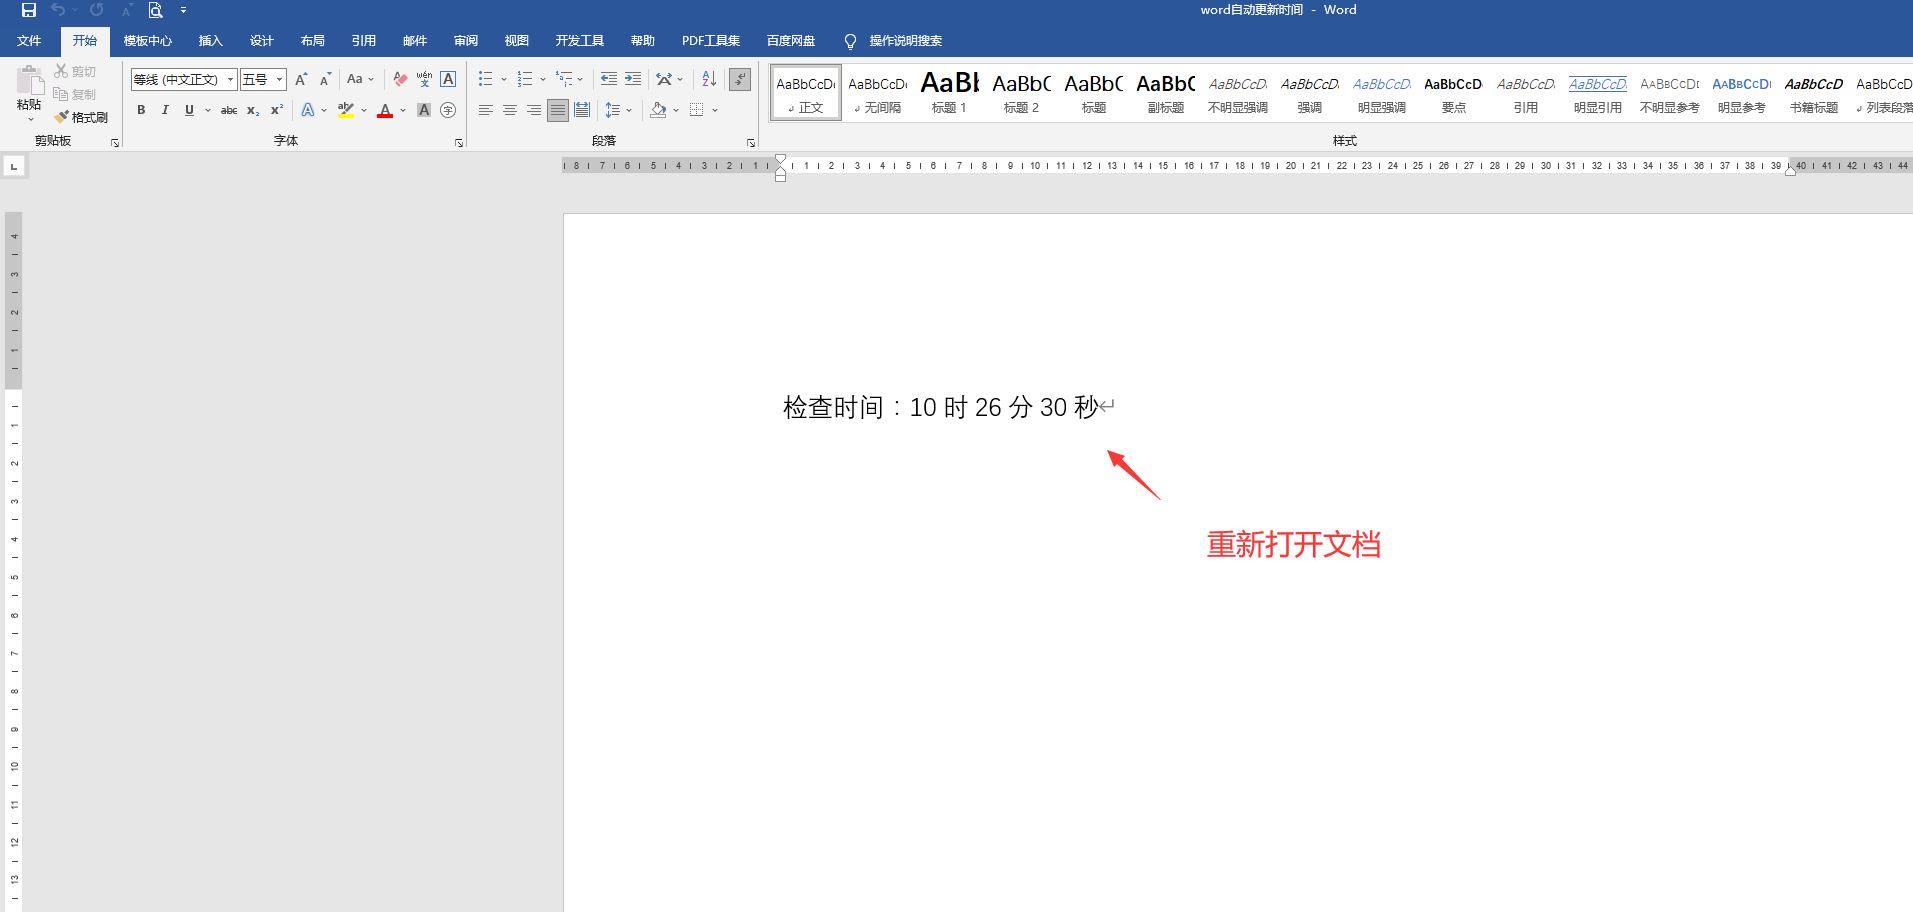Screen dimensions: 1913x912
Task: Switch to the 设计 (Design) tab
Action: (262, 41)
